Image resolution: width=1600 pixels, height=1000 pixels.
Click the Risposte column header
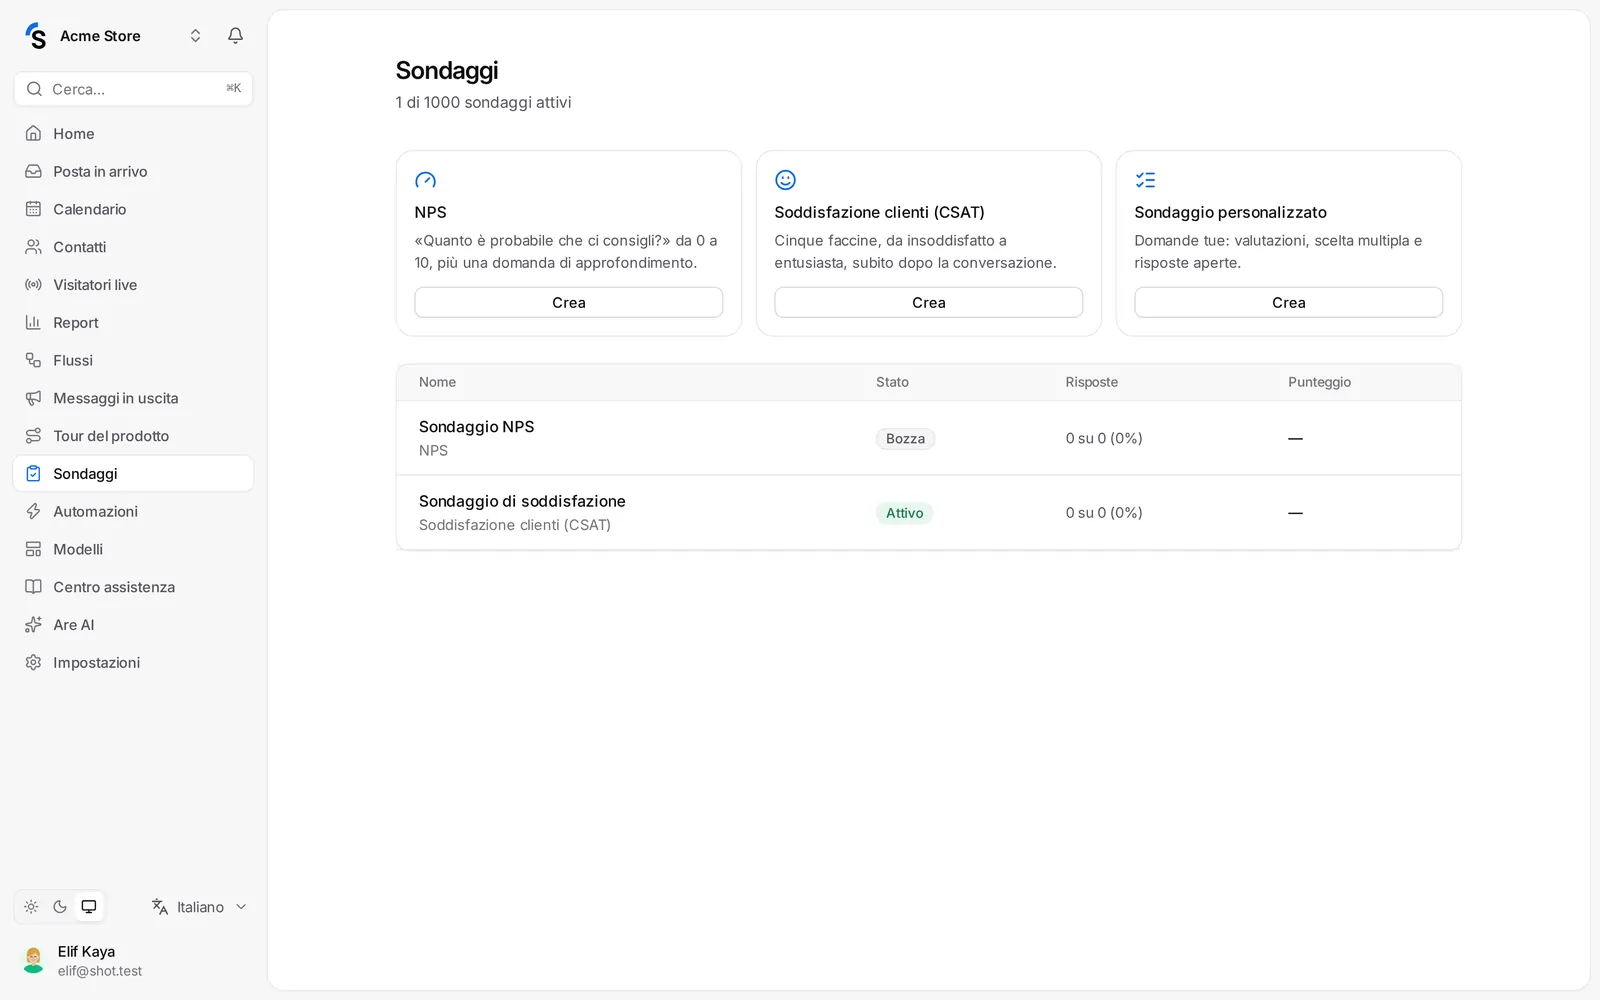pyautogui.click(x=1092, y=382)
